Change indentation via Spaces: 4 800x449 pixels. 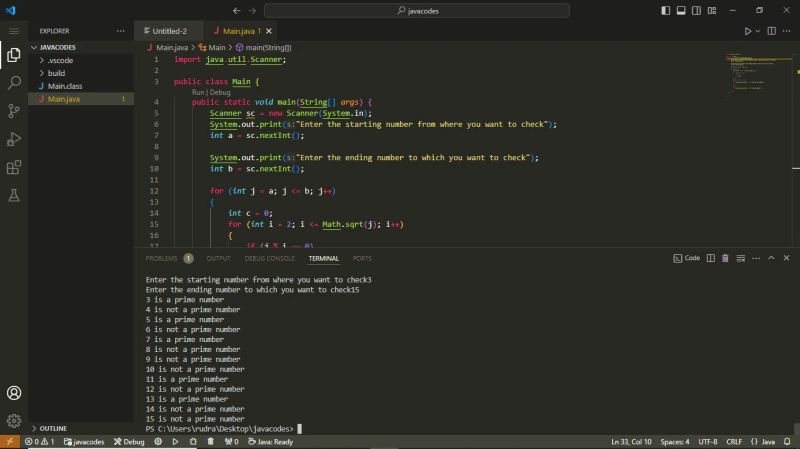click(674, 442)
